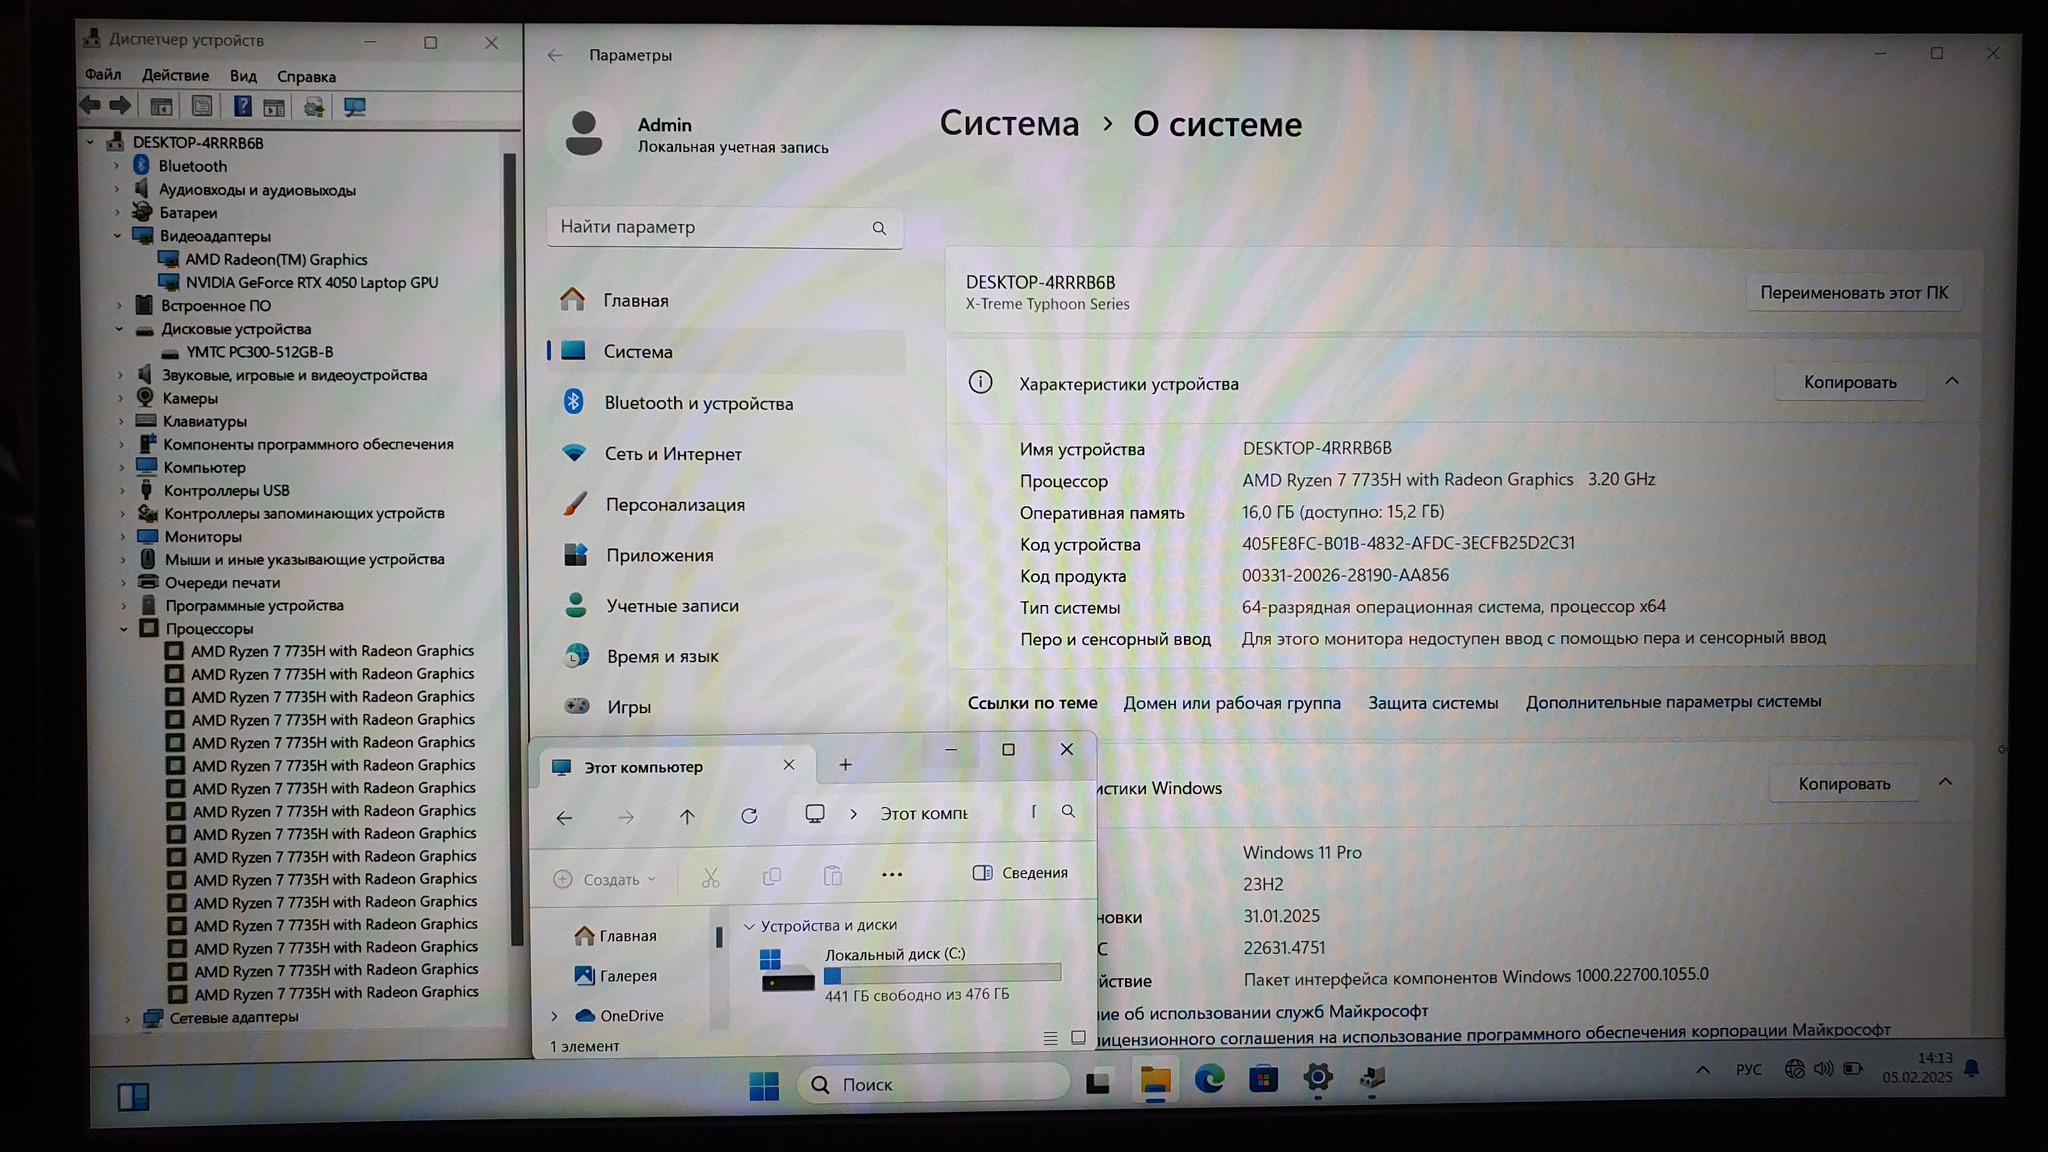Click the Device Manager back arrow icon
Image resolution: width=2048 pixels, height=1152 pixels.
[90, 105]
